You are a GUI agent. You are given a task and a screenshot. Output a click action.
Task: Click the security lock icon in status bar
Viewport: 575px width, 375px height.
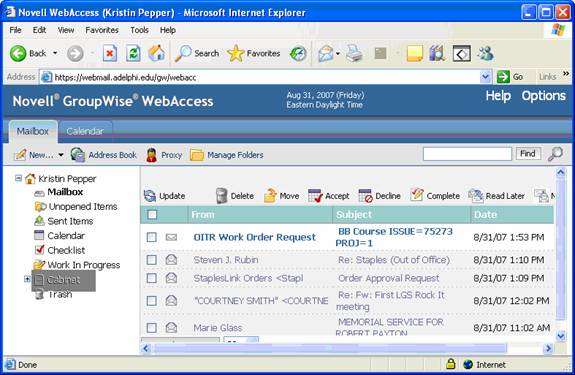click(451, 364)
